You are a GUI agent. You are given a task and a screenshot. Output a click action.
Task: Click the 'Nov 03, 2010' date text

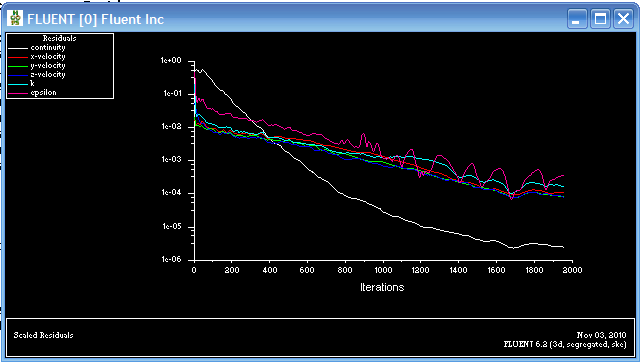point(601,335)
